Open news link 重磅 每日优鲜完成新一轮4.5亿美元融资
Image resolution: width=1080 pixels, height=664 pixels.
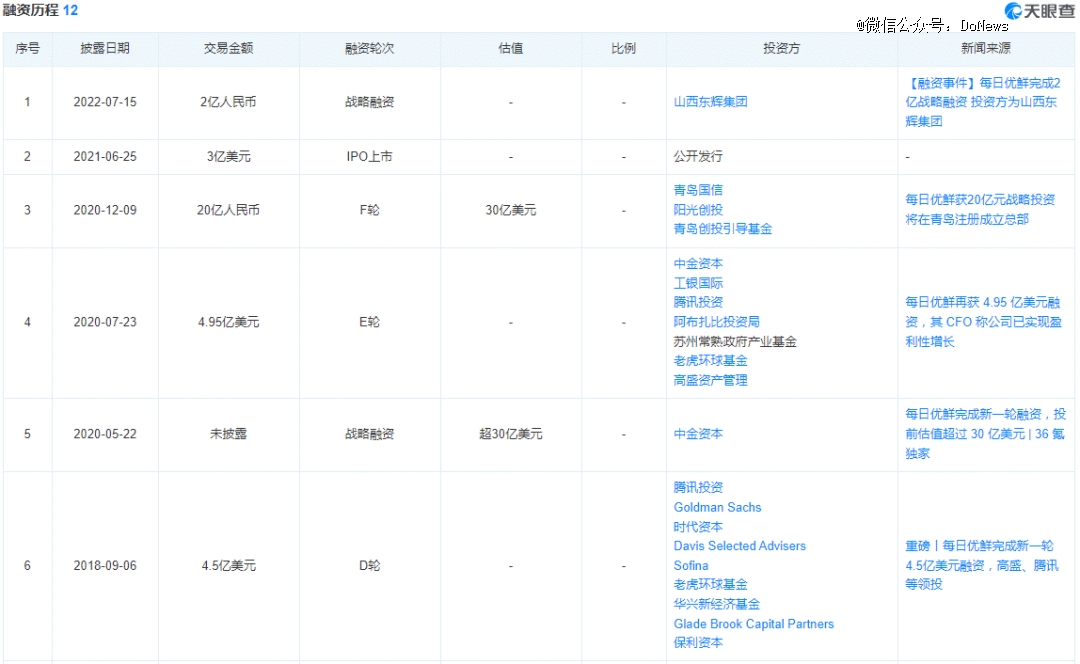coord(982,565)
